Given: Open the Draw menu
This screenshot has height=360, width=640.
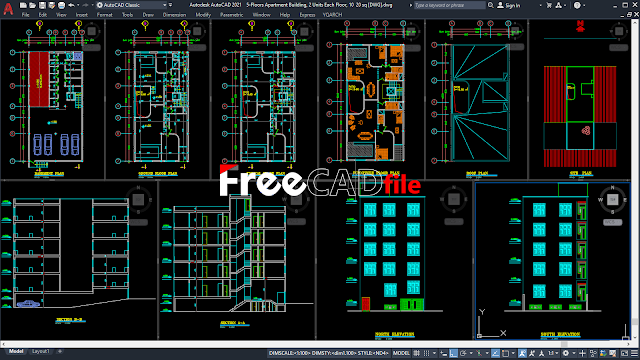Looking at the screenshot, I should tap(148, 15).
